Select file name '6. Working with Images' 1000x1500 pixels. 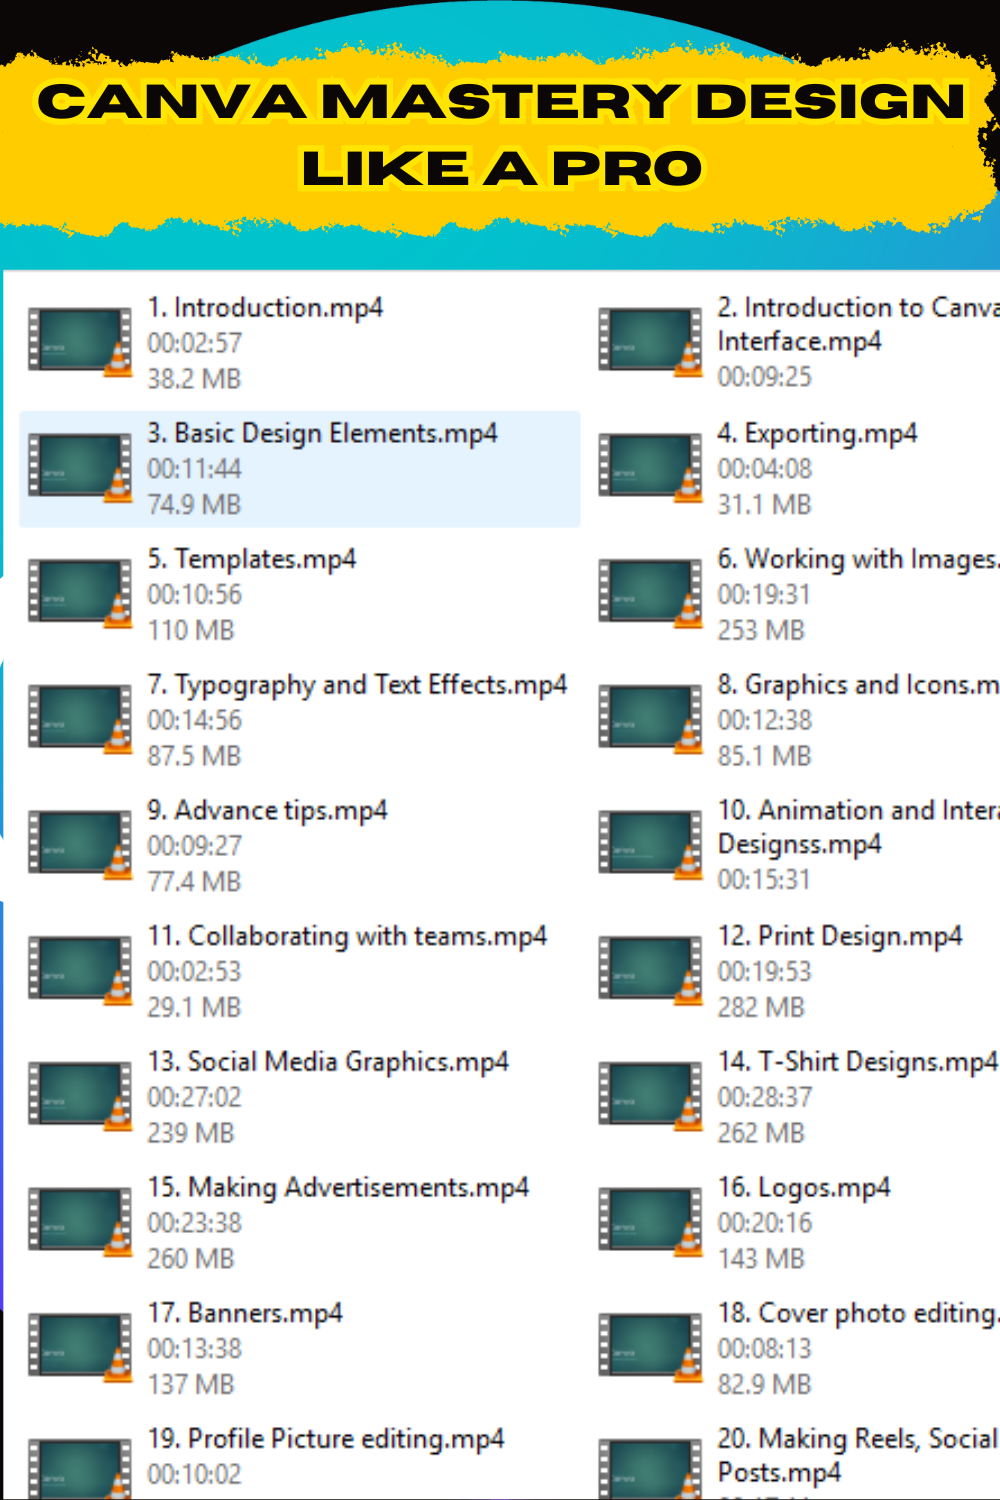pyautogui.click(x=858, y=559)
